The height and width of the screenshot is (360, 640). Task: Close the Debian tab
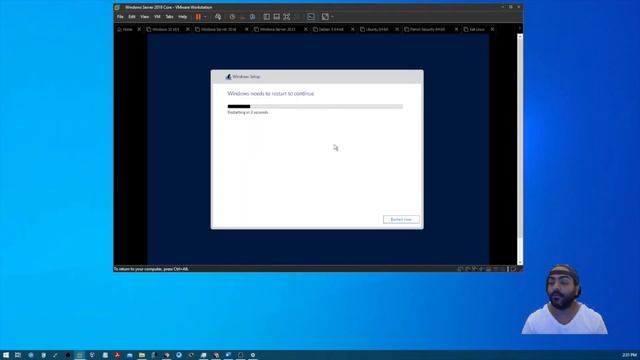[353, 29]
